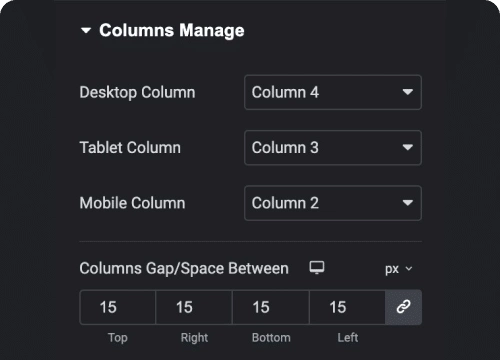This screenshot has width=500, height=360.
Task: Focus the Right gap input field
Action: pyautogui.click(x=194, y=307)
